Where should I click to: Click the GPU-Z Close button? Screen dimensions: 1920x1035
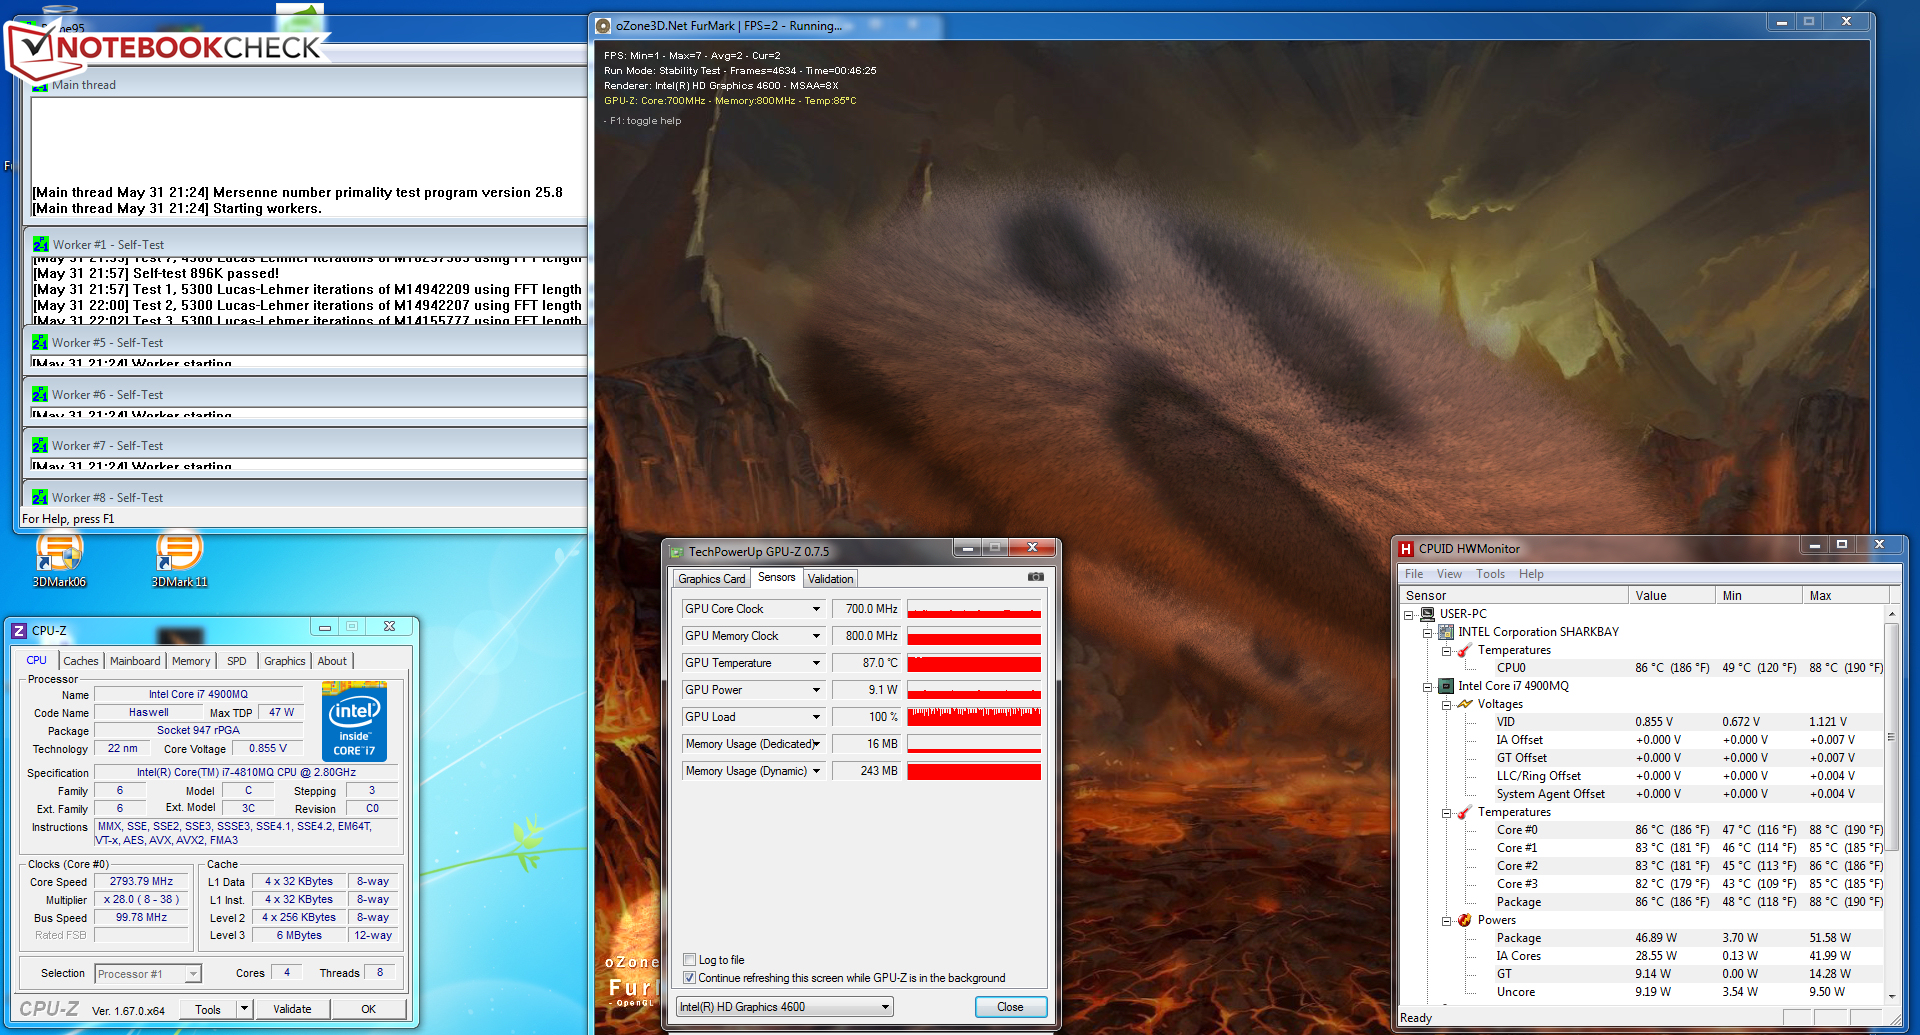(x=1010, y=1007)
